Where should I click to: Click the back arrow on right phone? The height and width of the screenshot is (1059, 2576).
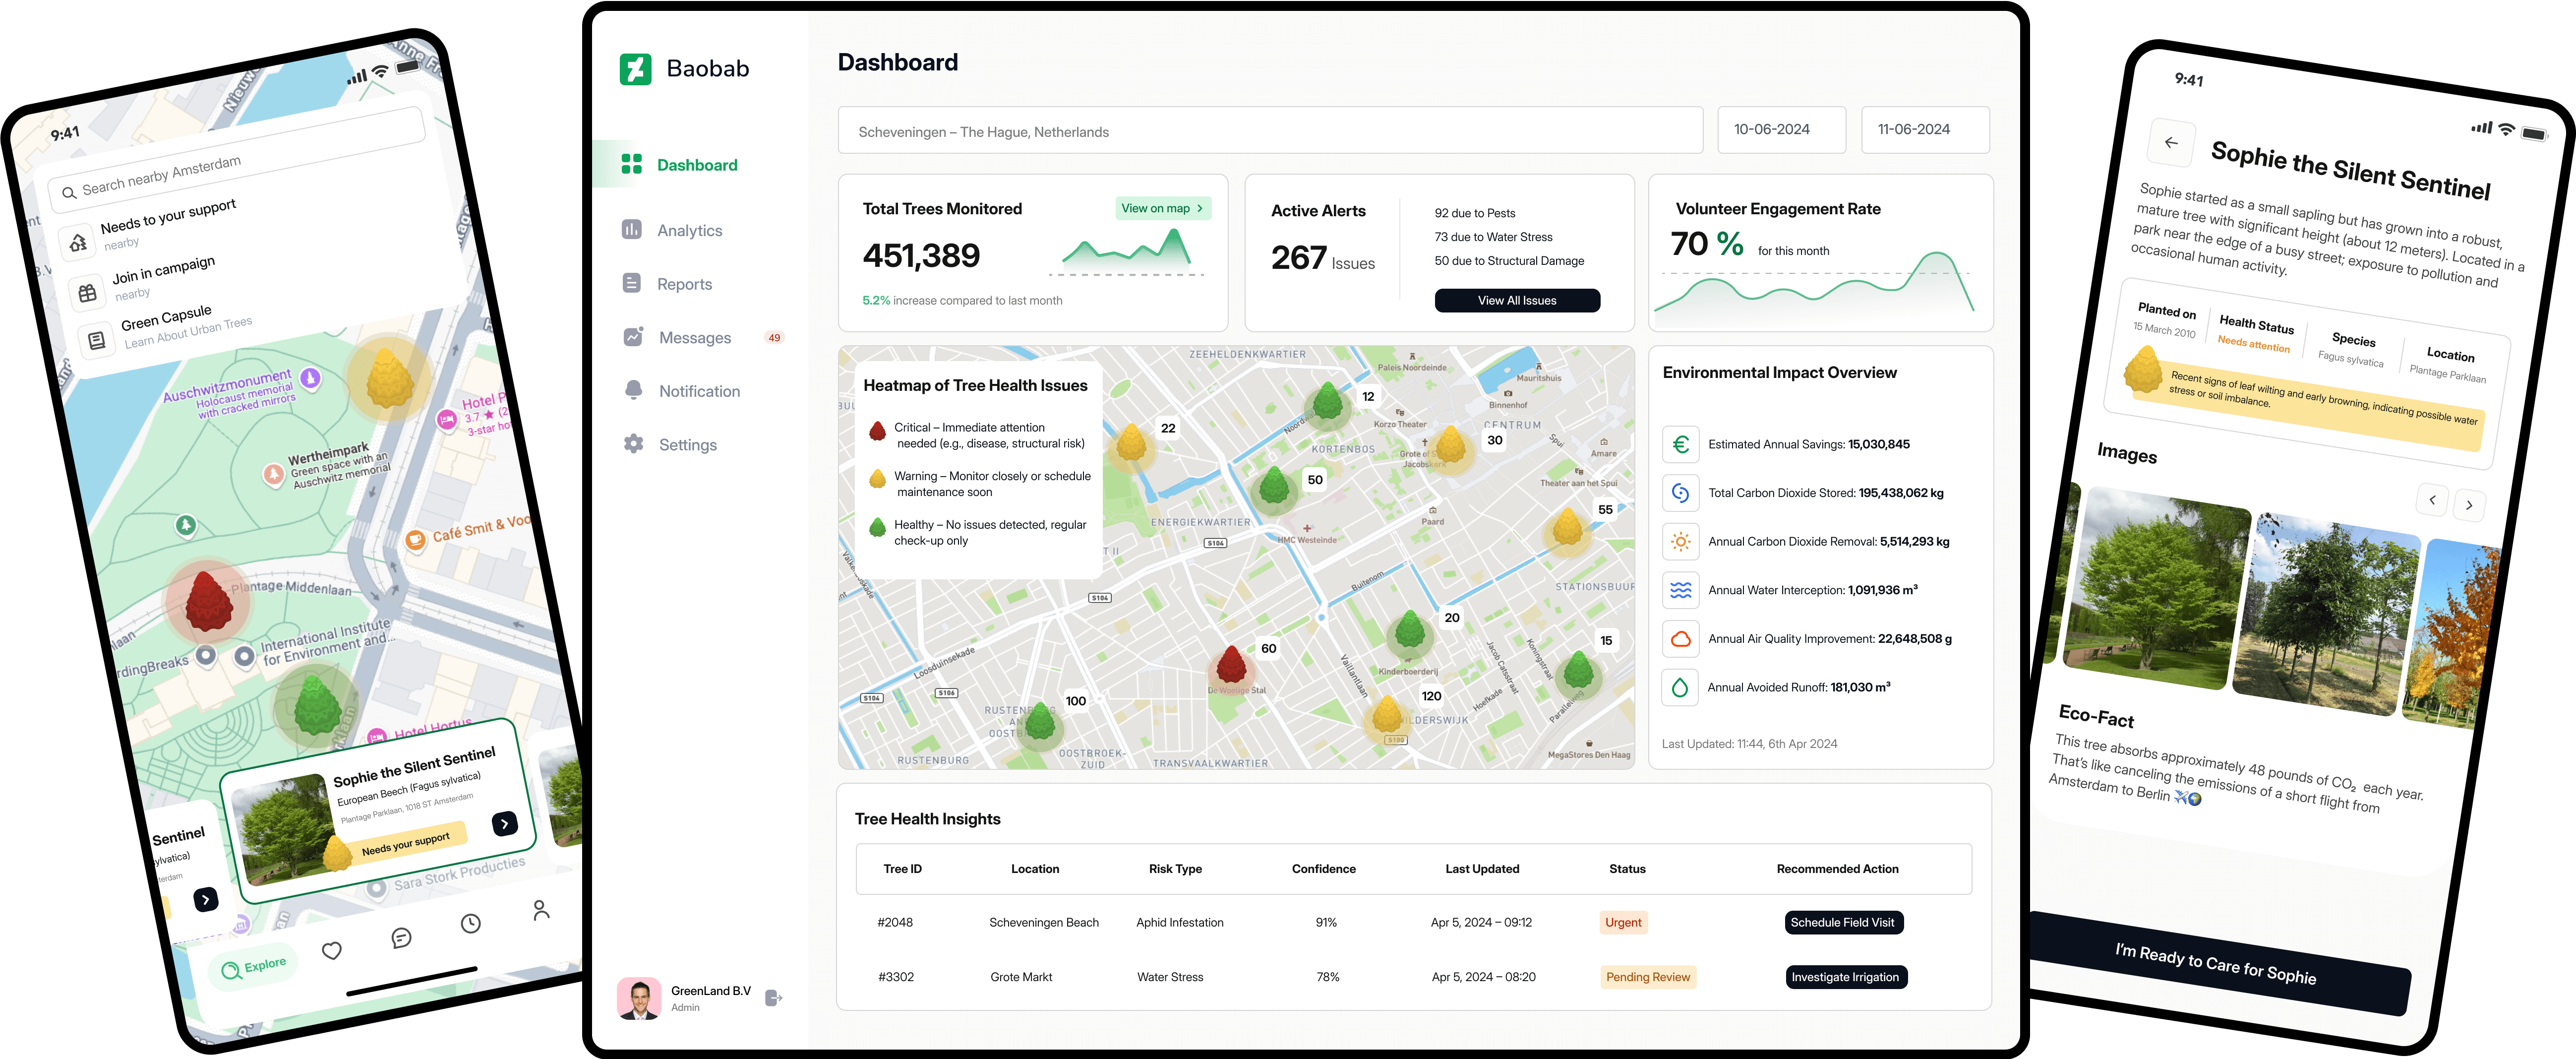[2171, 143]
